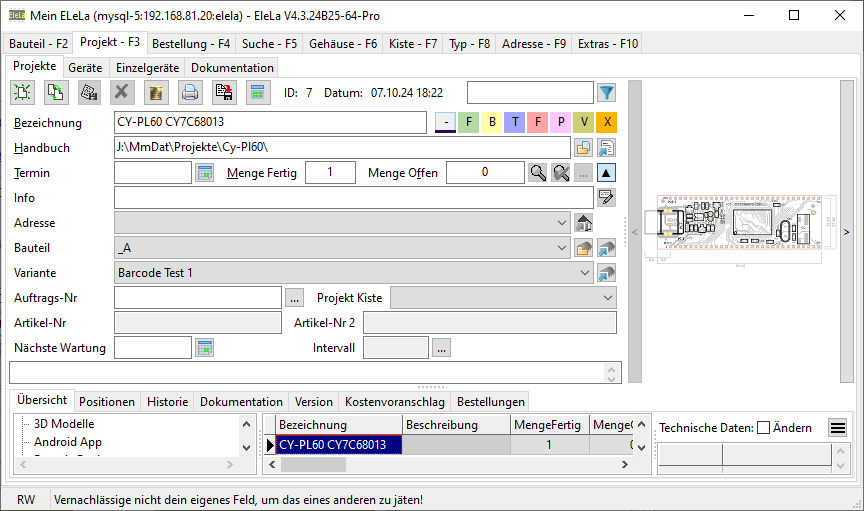This screenshot has width=864, height=511.
Task: Open the Bauteil dropdown list
Action: pyautogui.click(x=561, y=248)
